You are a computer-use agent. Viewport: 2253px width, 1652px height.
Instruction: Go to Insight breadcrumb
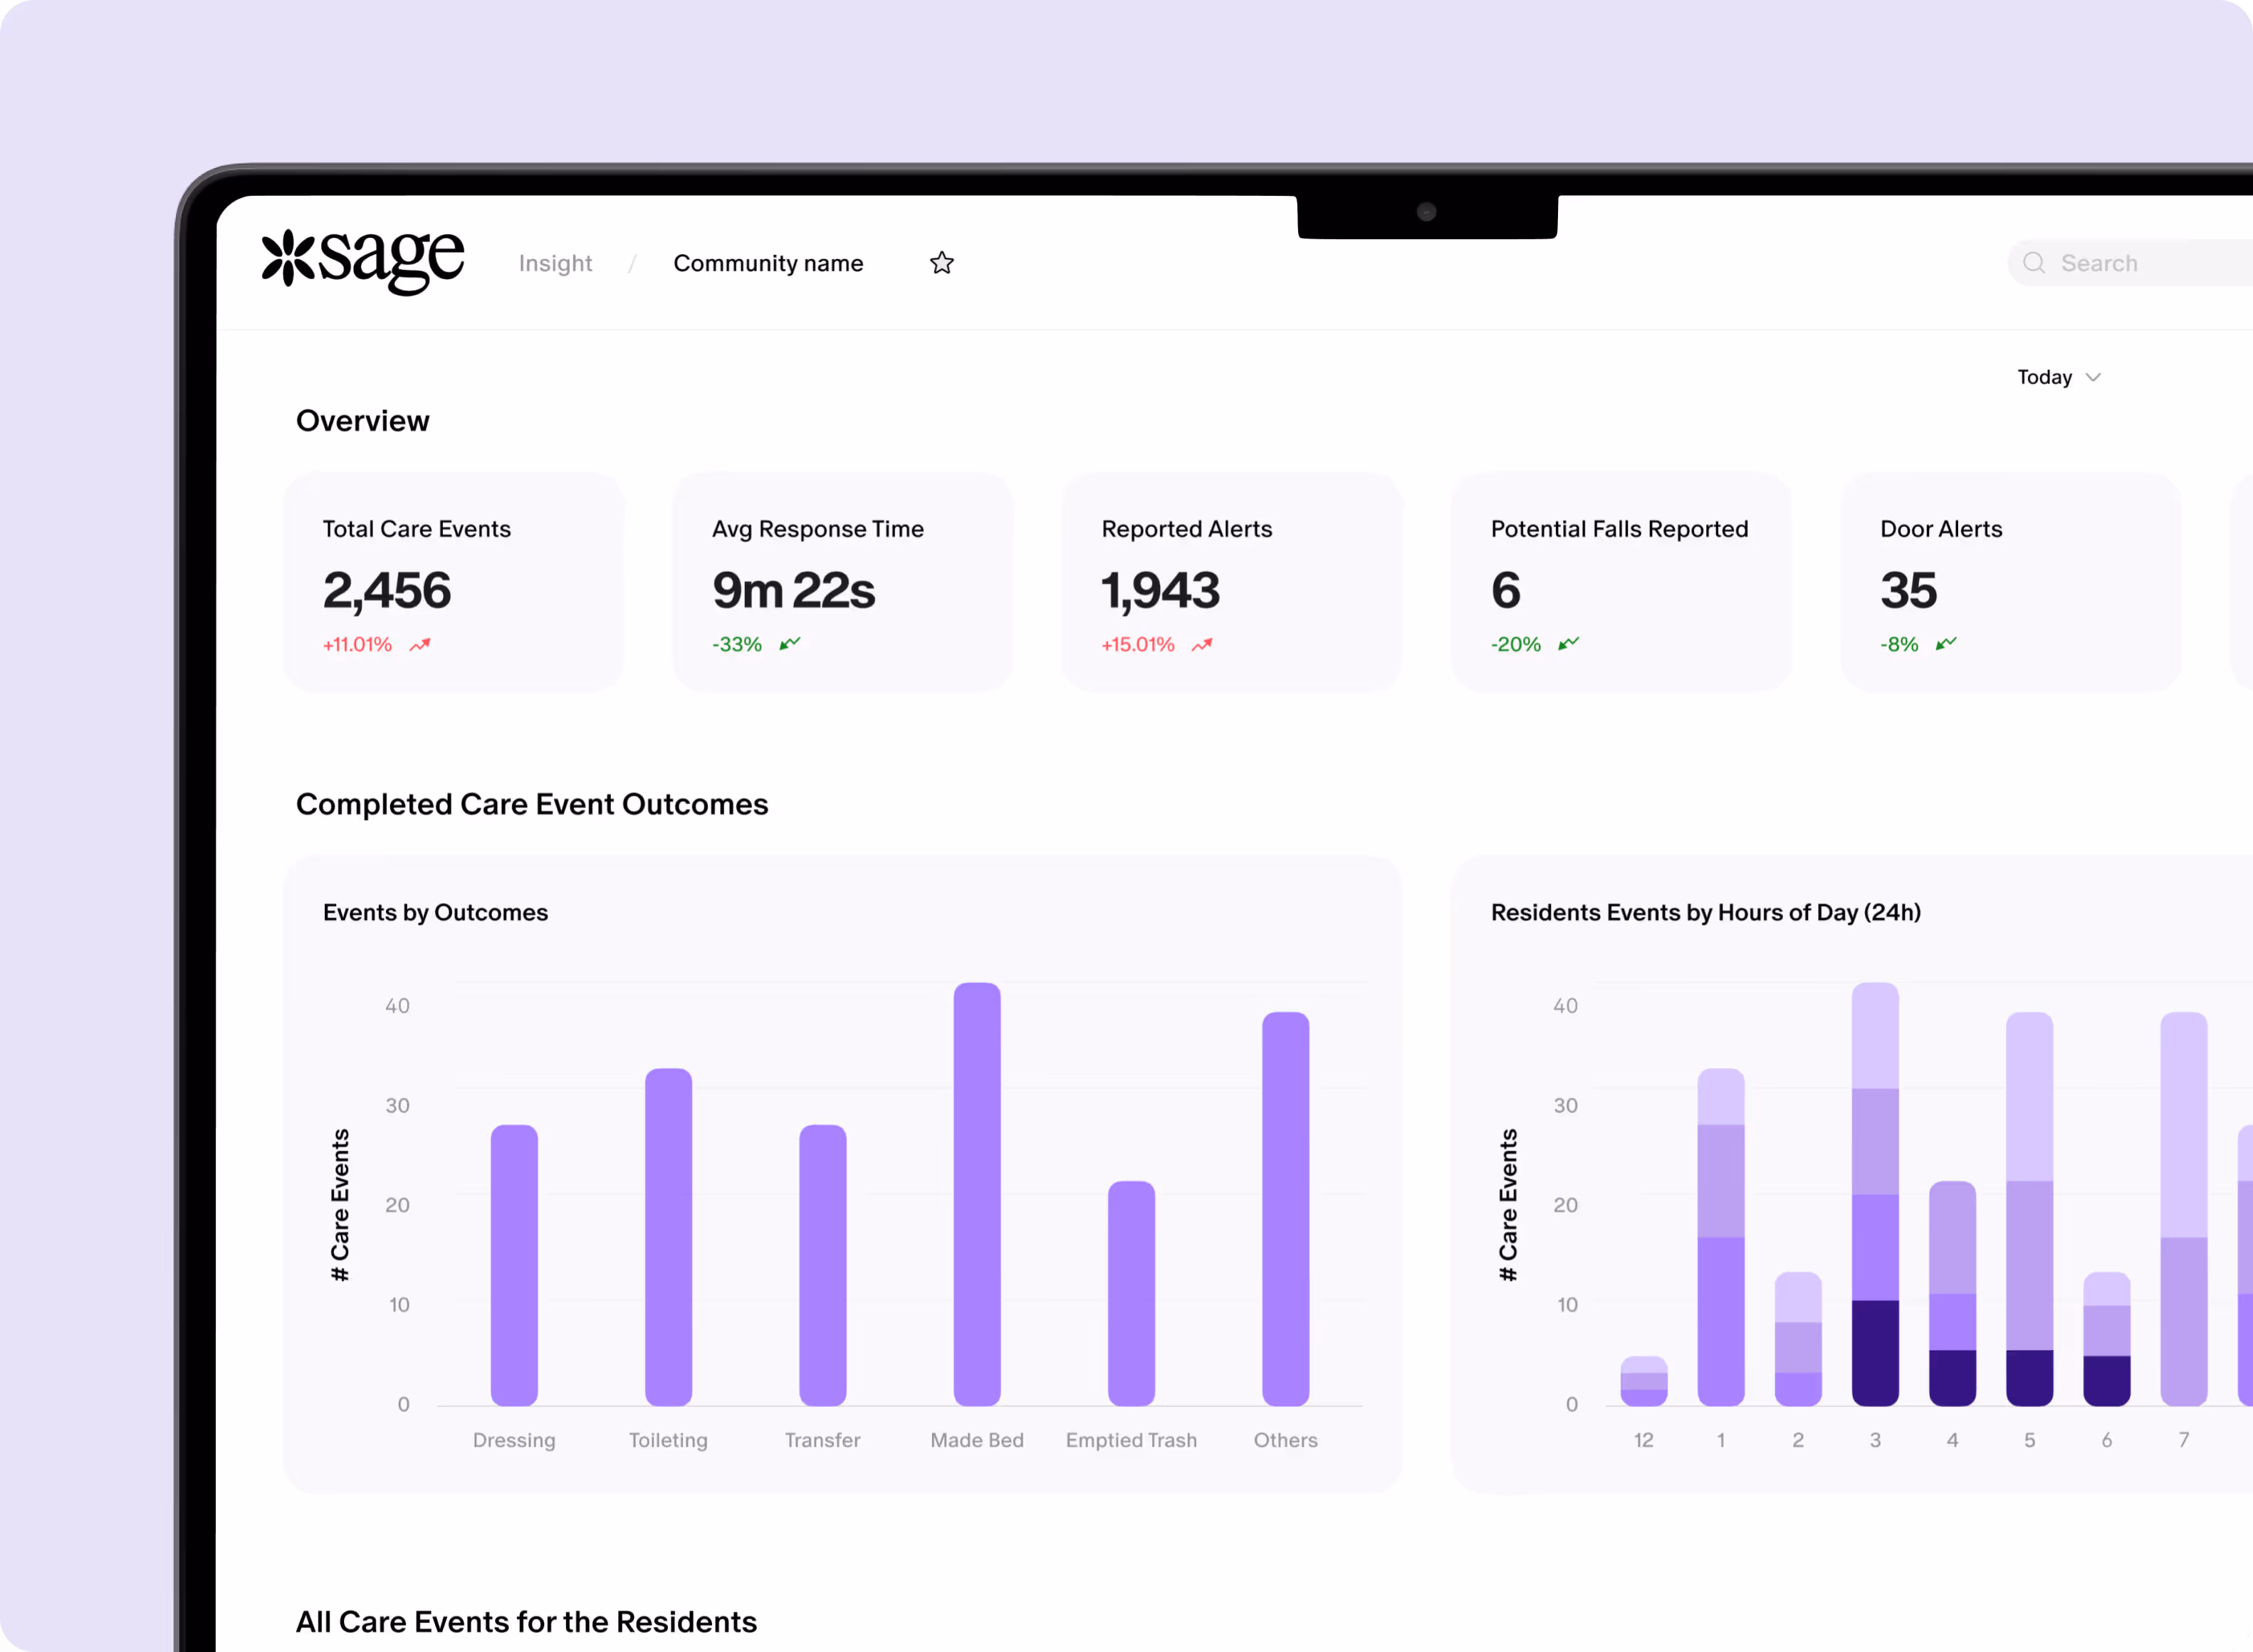(555, 263)
